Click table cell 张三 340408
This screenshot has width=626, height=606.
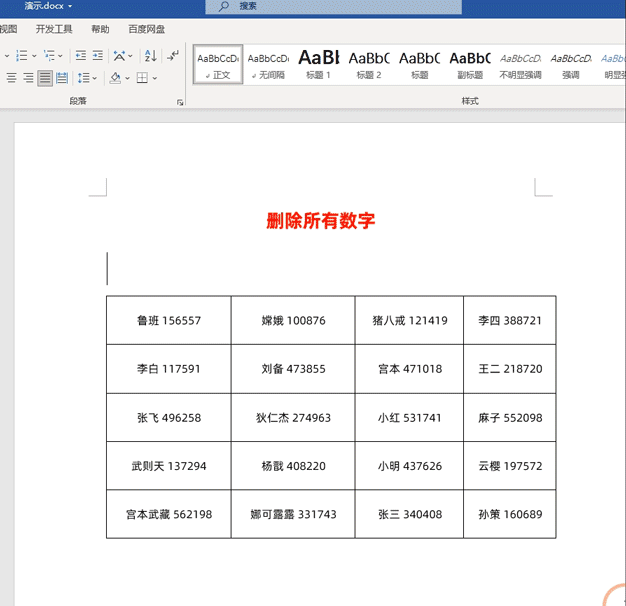coord(409,514)
